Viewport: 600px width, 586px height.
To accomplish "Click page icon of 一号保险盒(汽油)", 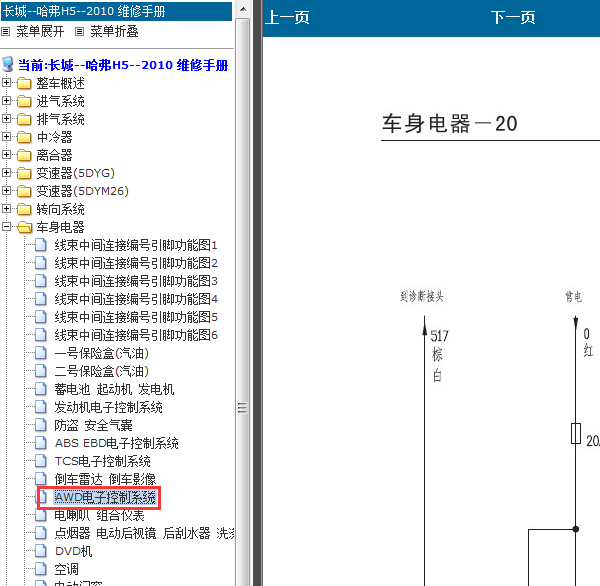I will (x=41, y=353).
